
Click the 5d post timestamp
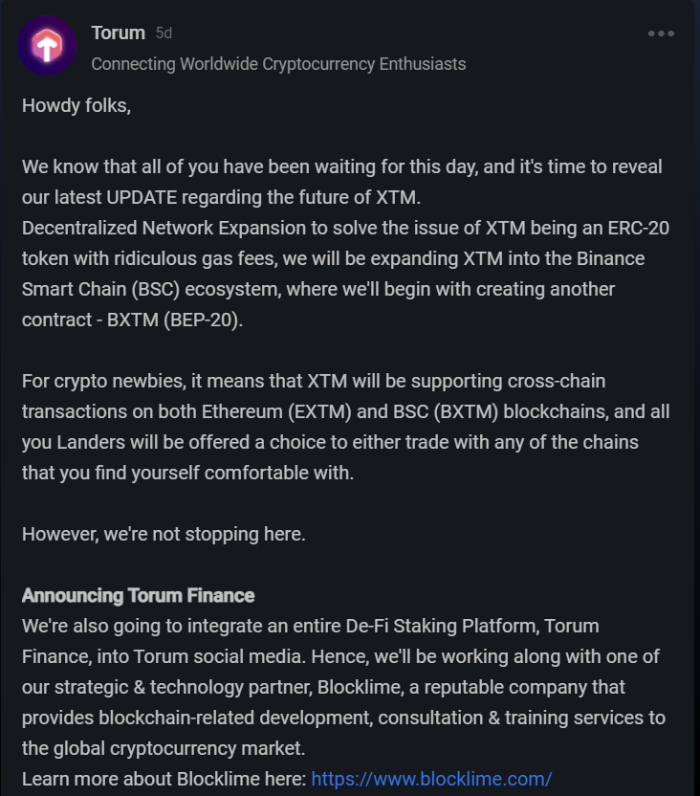(163, 33)
